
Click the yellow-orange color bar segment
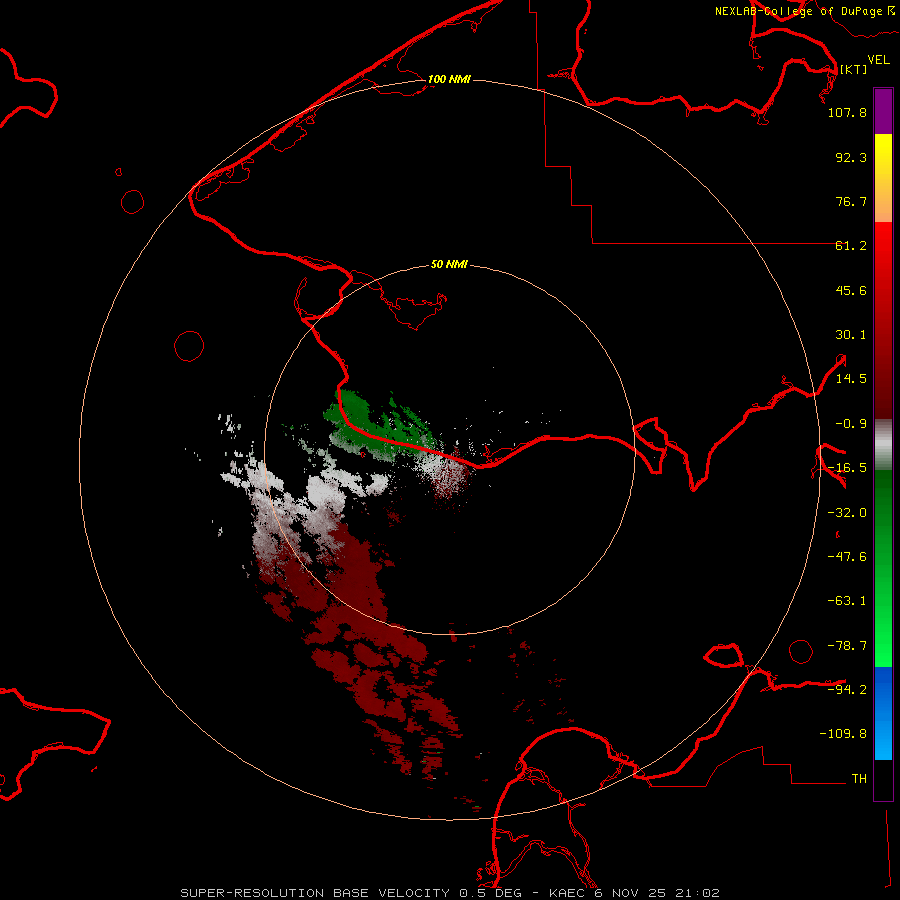pos(883,178)
